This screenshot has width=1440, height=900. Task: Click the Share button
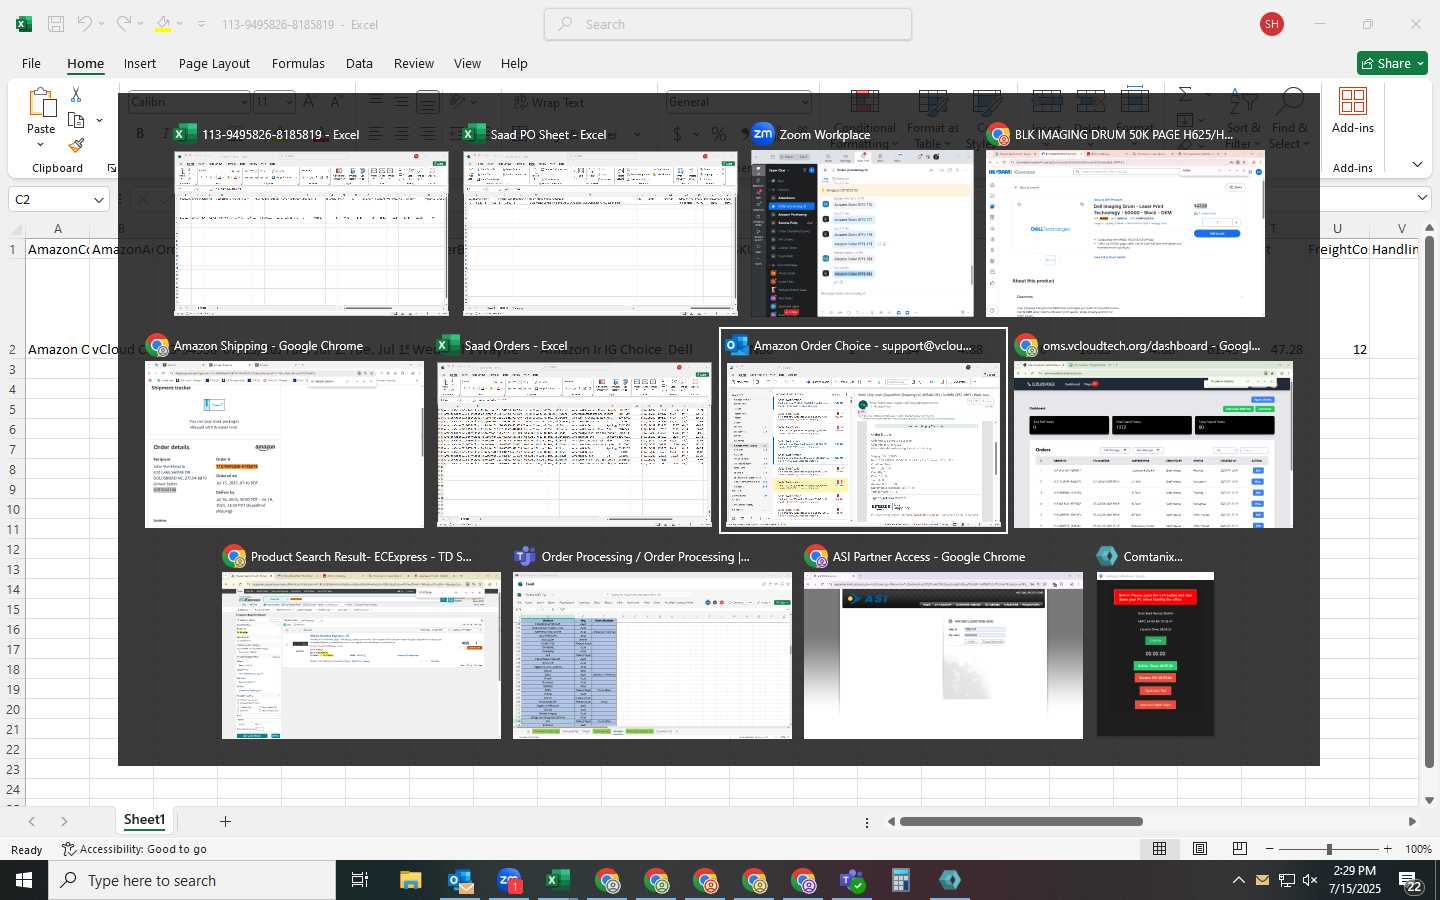[x=1392, y=63]
